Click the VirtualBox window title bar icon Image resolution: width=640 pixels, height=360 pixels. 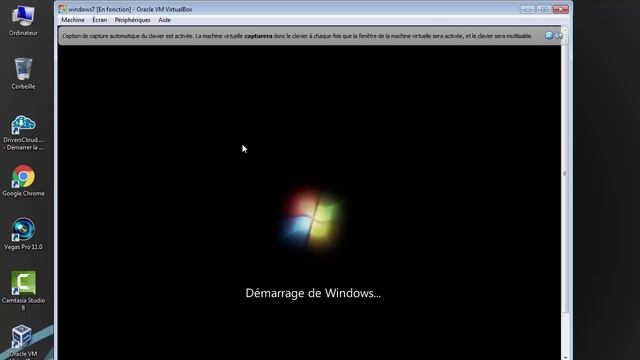tap(62, 9)
